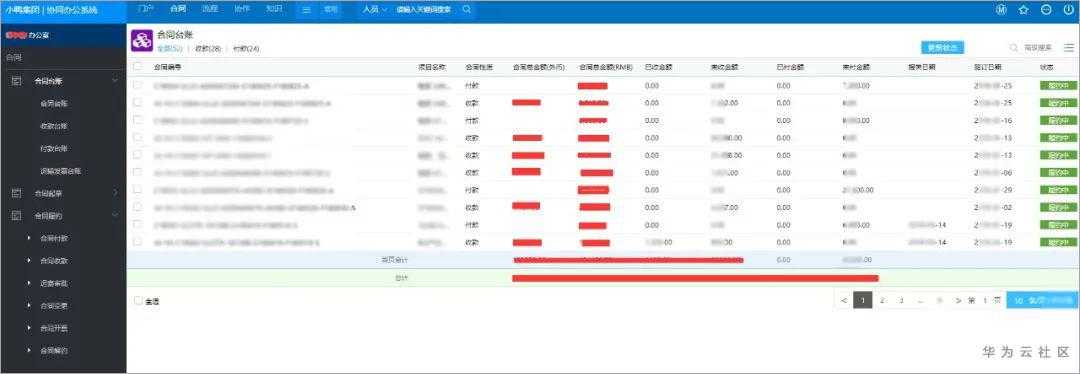Click the magnifier icon in top search bar
The image size is (1080, 374).
coord(466,10)
